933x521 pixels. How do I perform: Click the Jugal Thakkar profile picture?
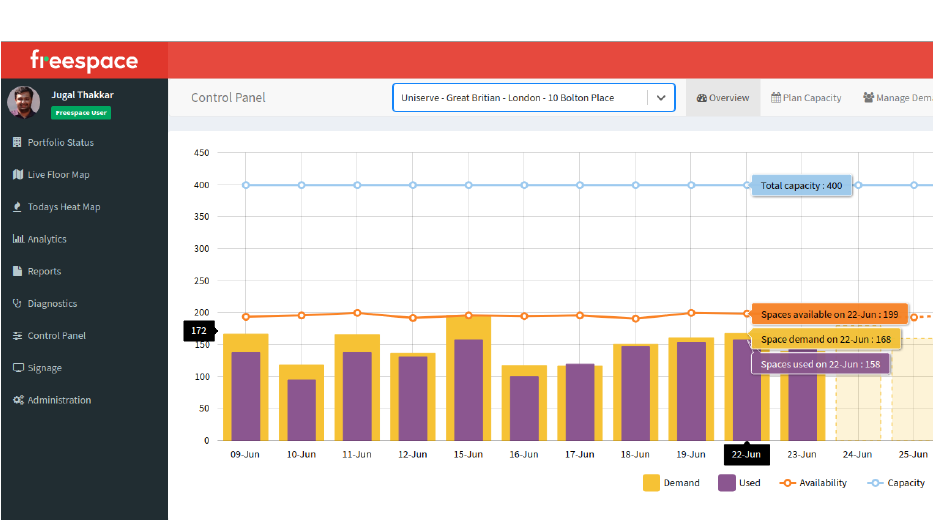click(24, 102)
